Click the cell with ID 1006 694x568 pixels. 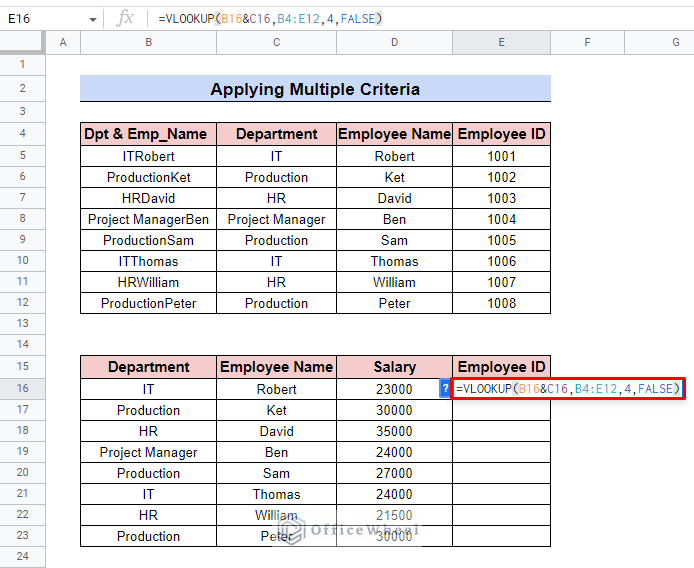tap(501, 261)
